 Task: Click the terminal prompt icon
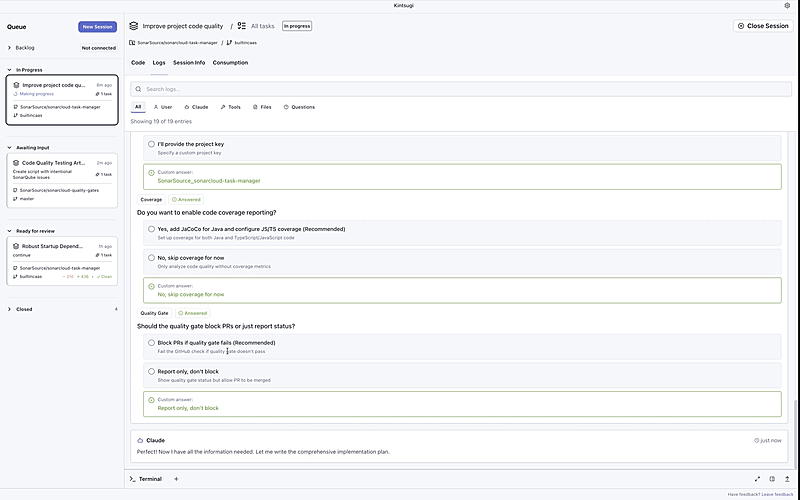pos(133,479)
